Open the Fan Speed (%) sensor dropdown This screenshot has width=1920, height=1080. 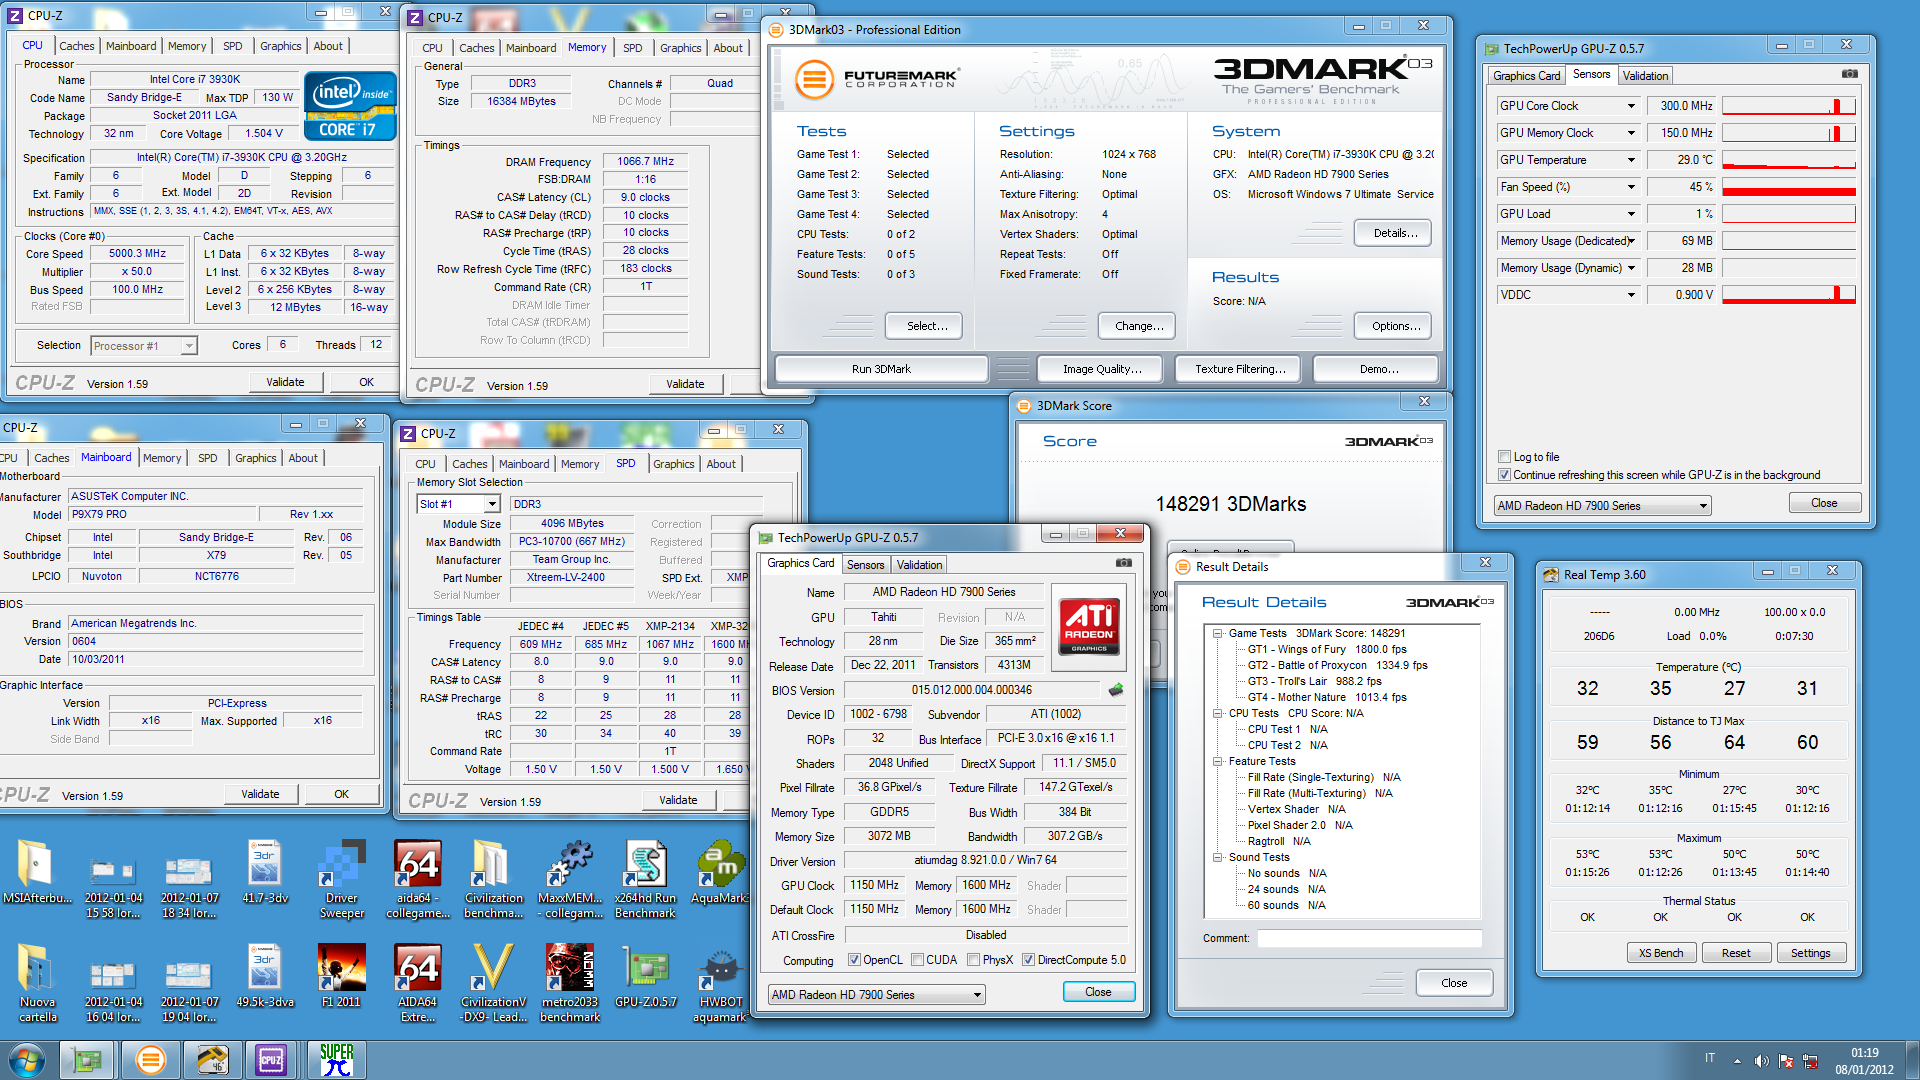[x=1630, y=187]
